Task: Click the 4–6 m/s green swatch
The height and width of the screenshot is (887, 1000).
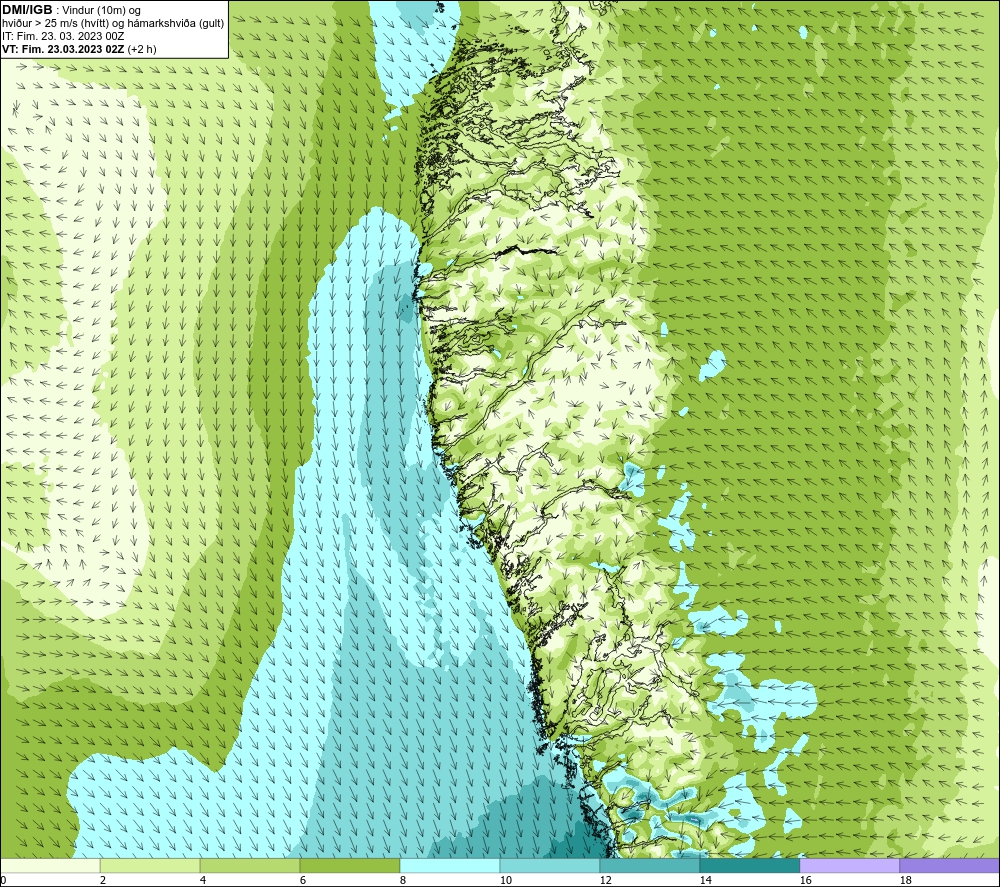Action: tap(250, 866)
